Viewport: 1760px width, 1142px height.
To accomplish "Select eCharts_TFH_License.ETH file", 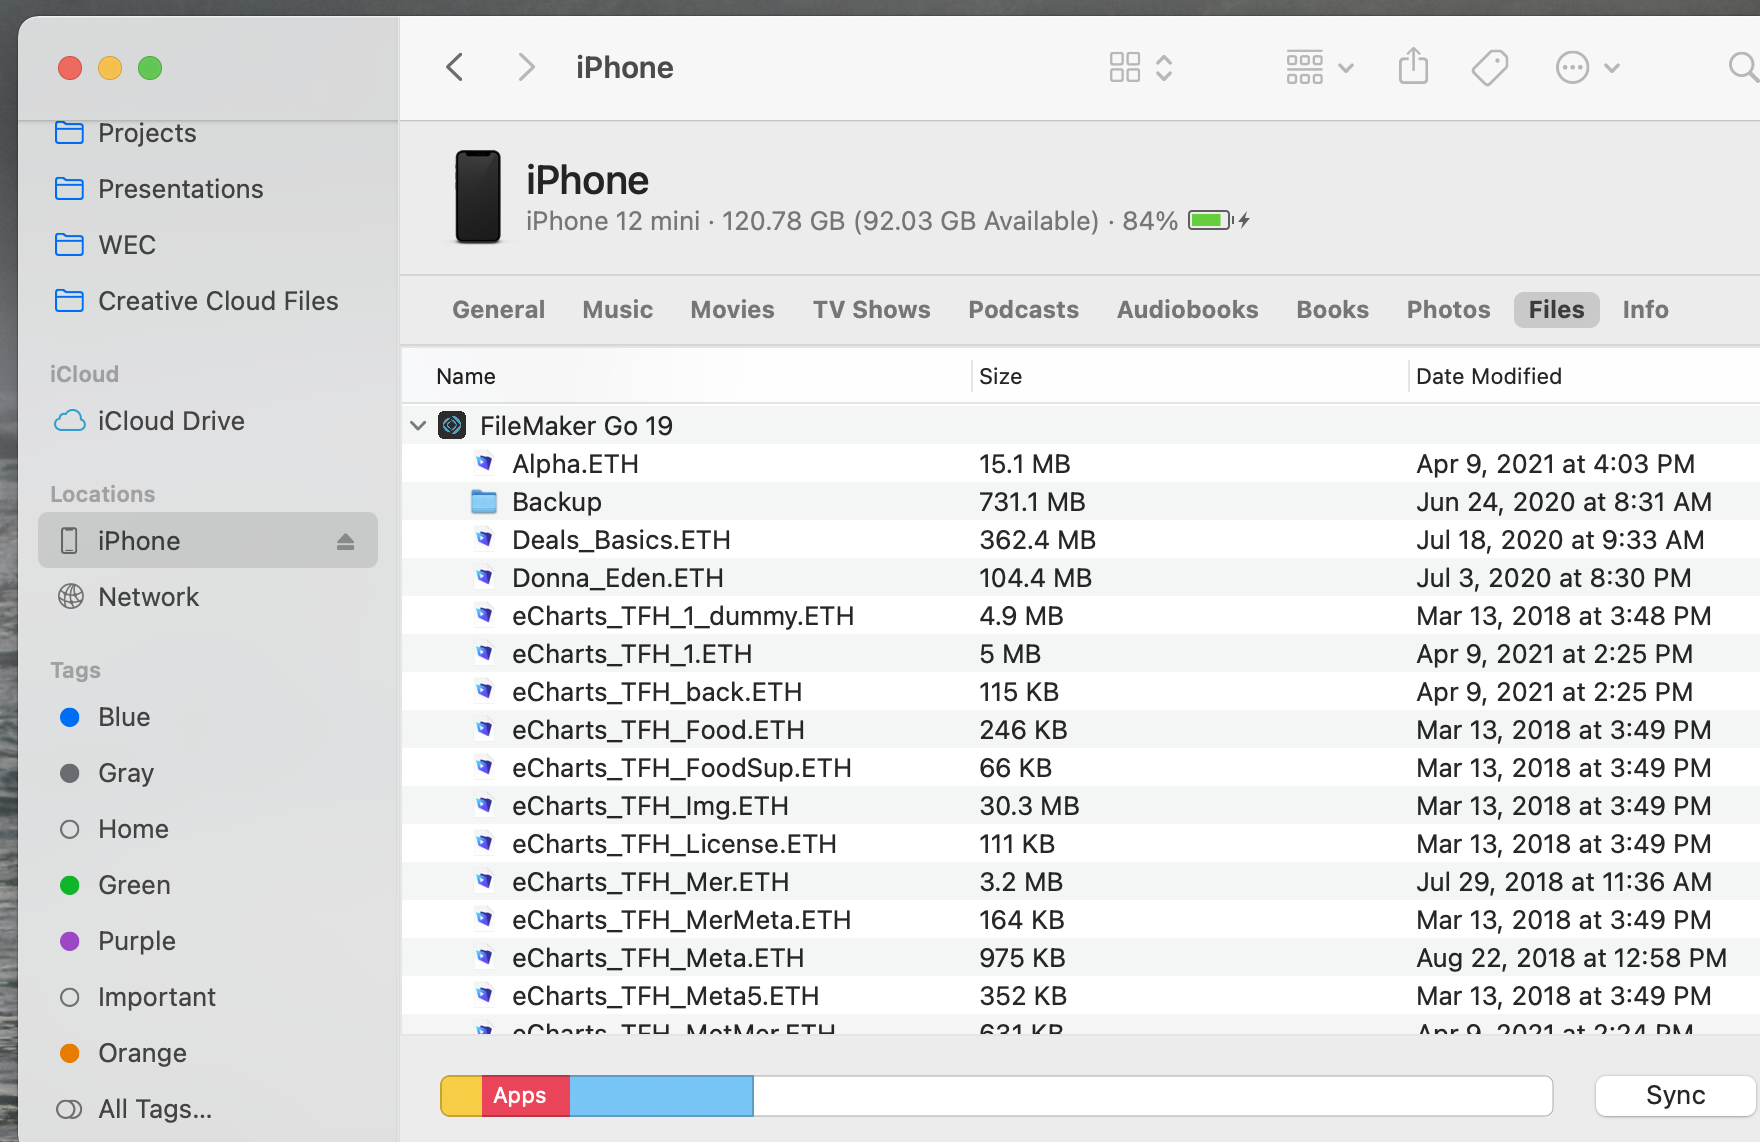I will point(1080,844).
